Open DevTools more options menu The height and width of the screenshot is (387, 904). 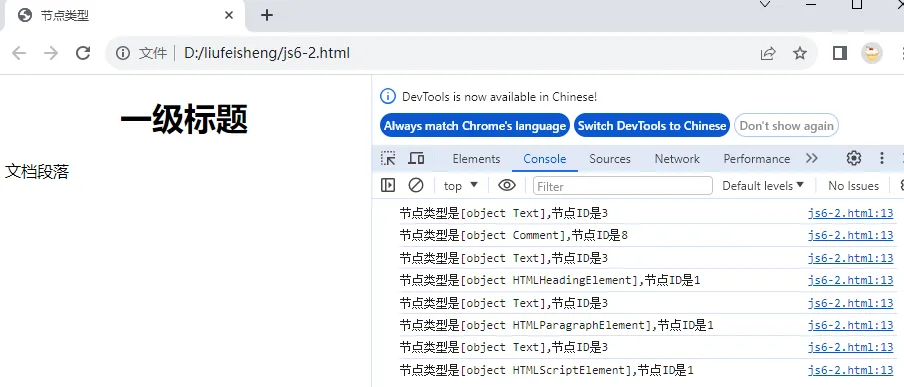(x=881, y=159)
